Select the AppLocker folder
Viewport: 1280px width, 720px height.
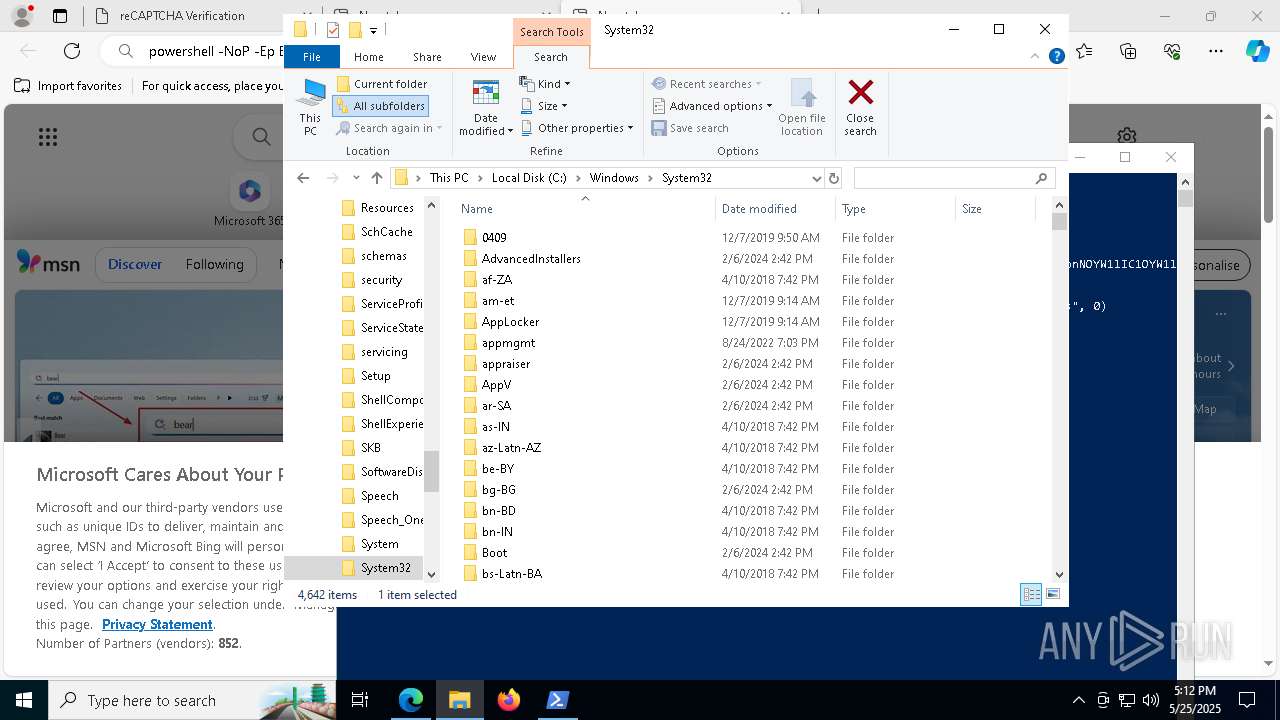tap(510, 322)
